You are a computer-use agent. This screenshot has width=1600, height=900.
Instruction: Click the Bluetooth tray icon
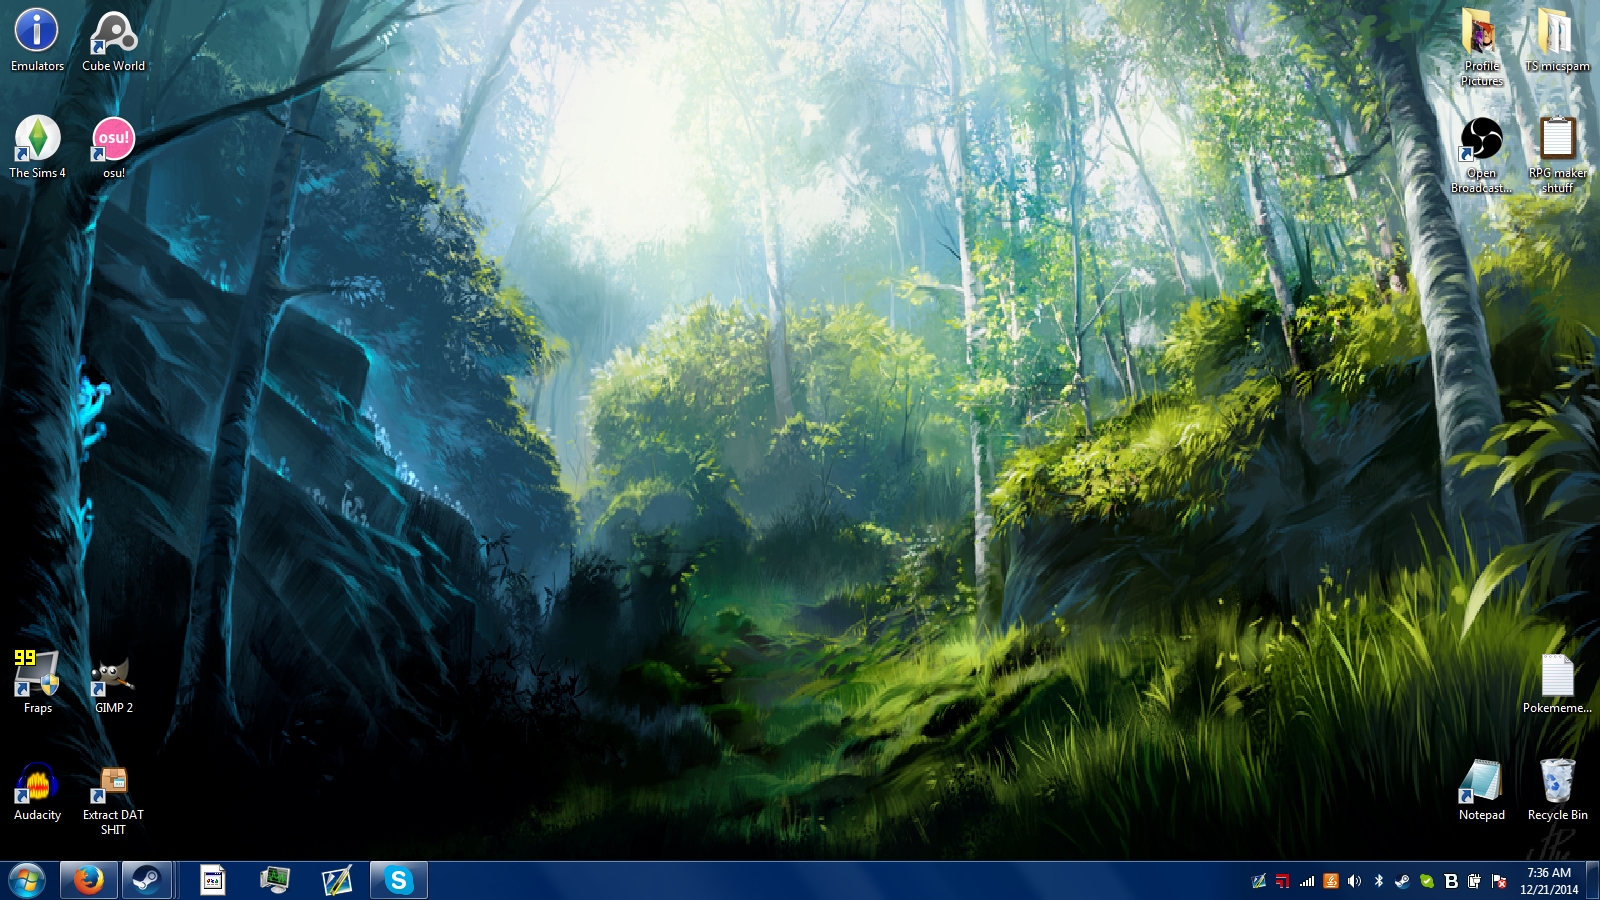point(1379,881)
